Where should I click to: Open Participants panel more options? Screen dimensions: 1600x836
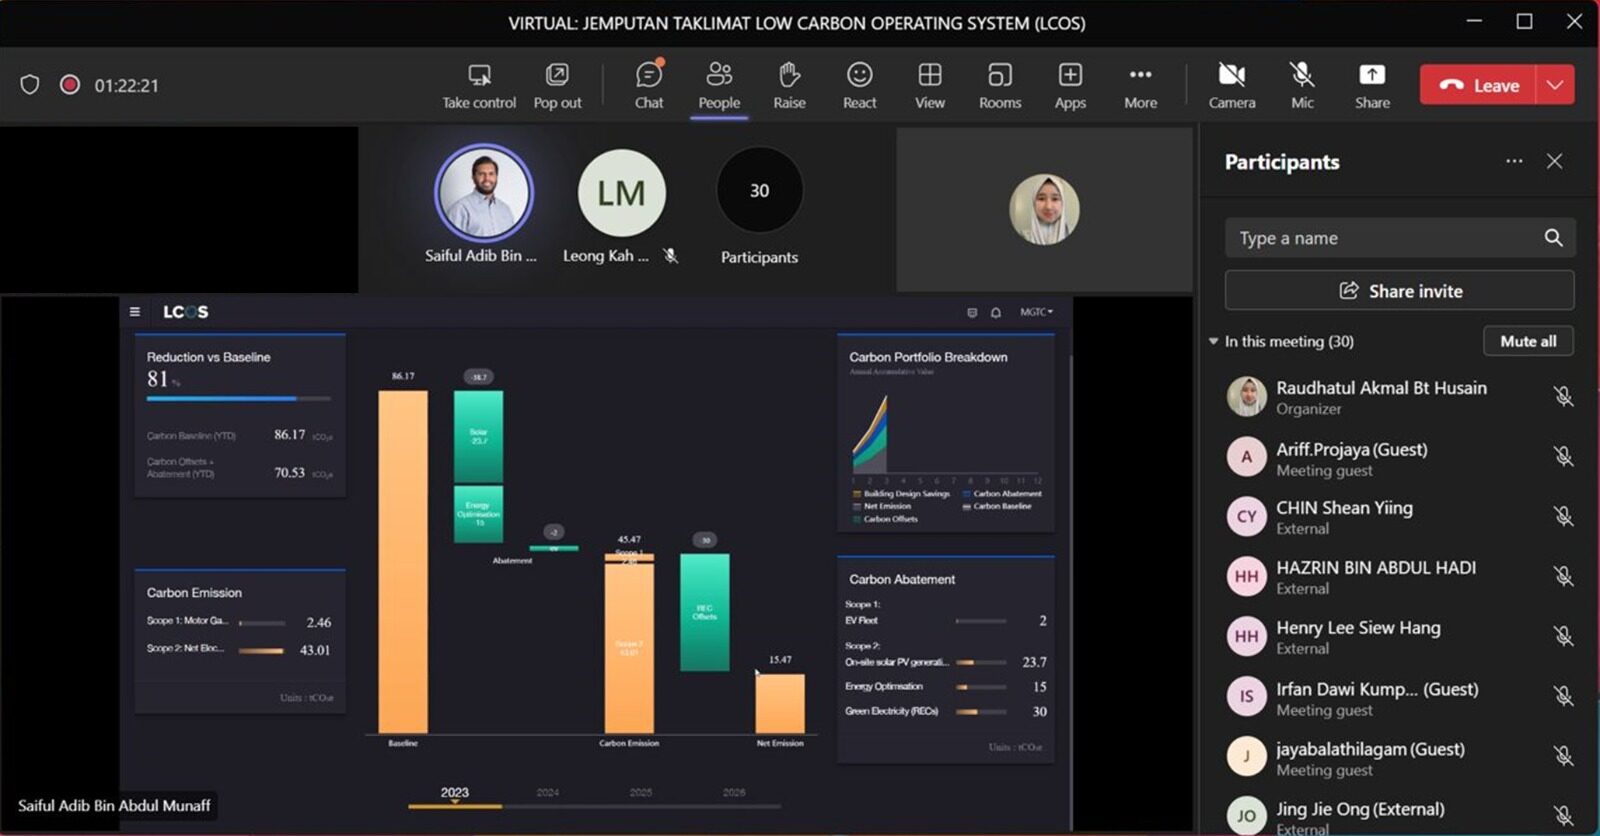[1514, 161]
